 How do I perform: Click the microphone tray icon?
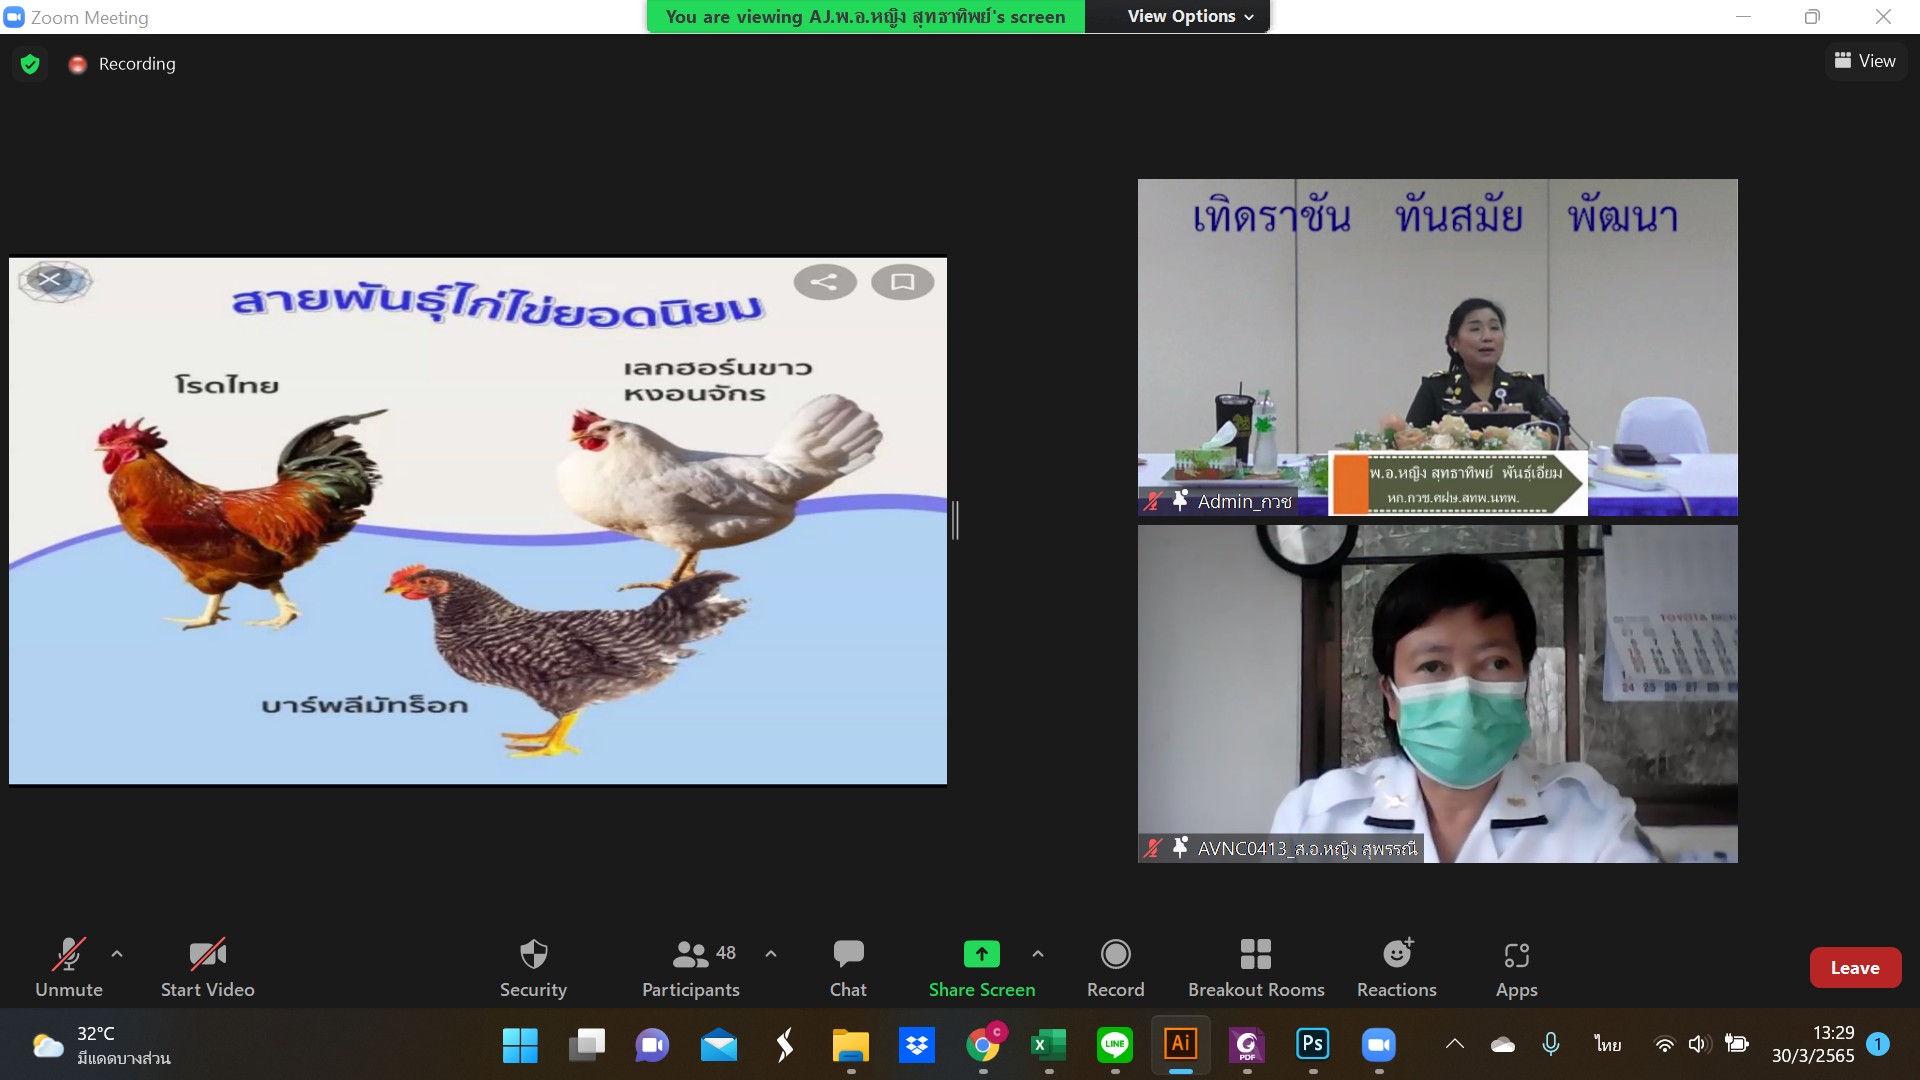(x=1550, y=1045)
